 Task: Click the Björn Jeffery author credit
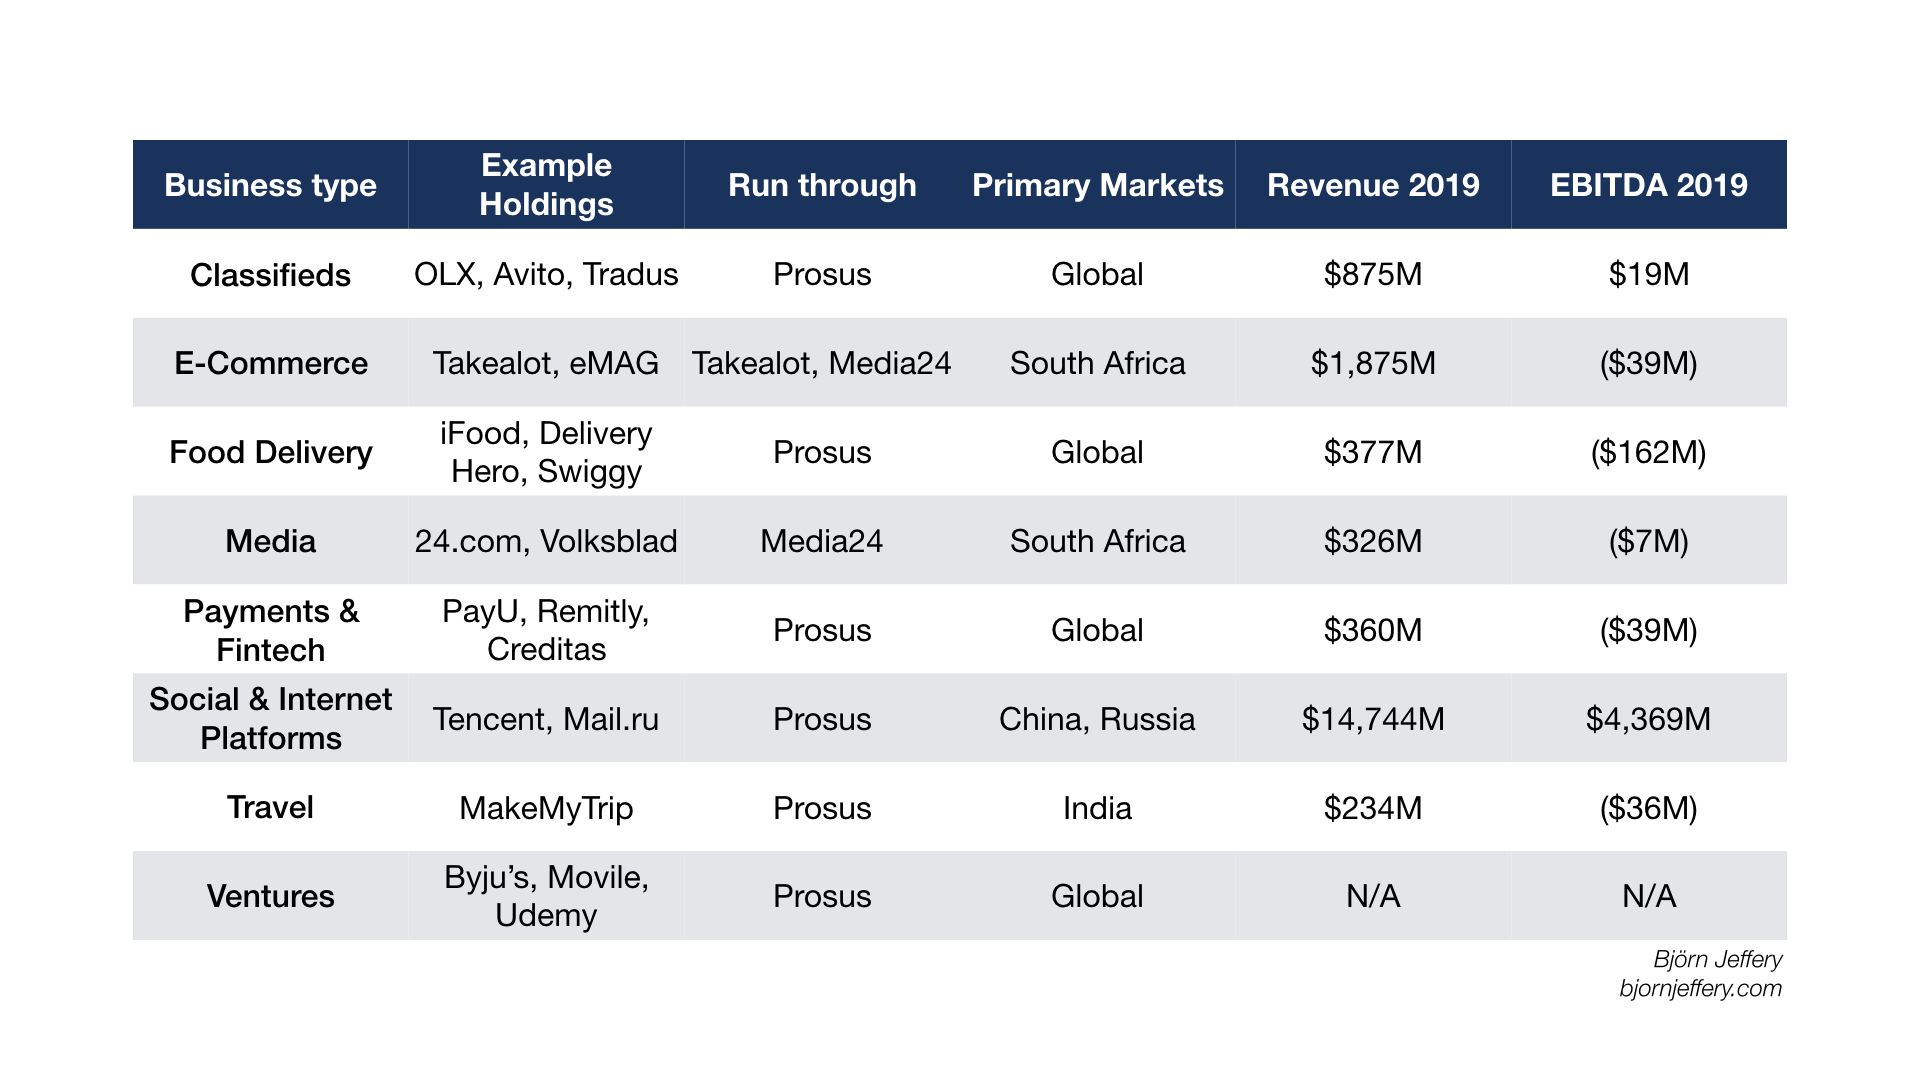point(1717,959)
